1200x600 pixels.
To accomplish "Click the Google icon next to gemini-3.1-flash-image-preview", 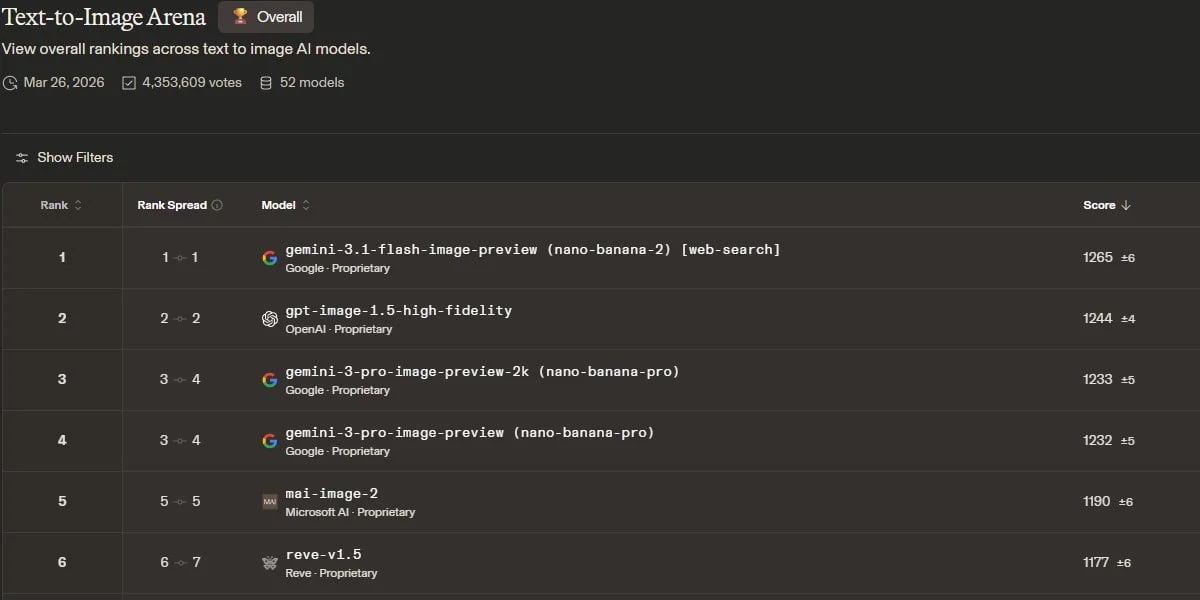I will (269, 257).
